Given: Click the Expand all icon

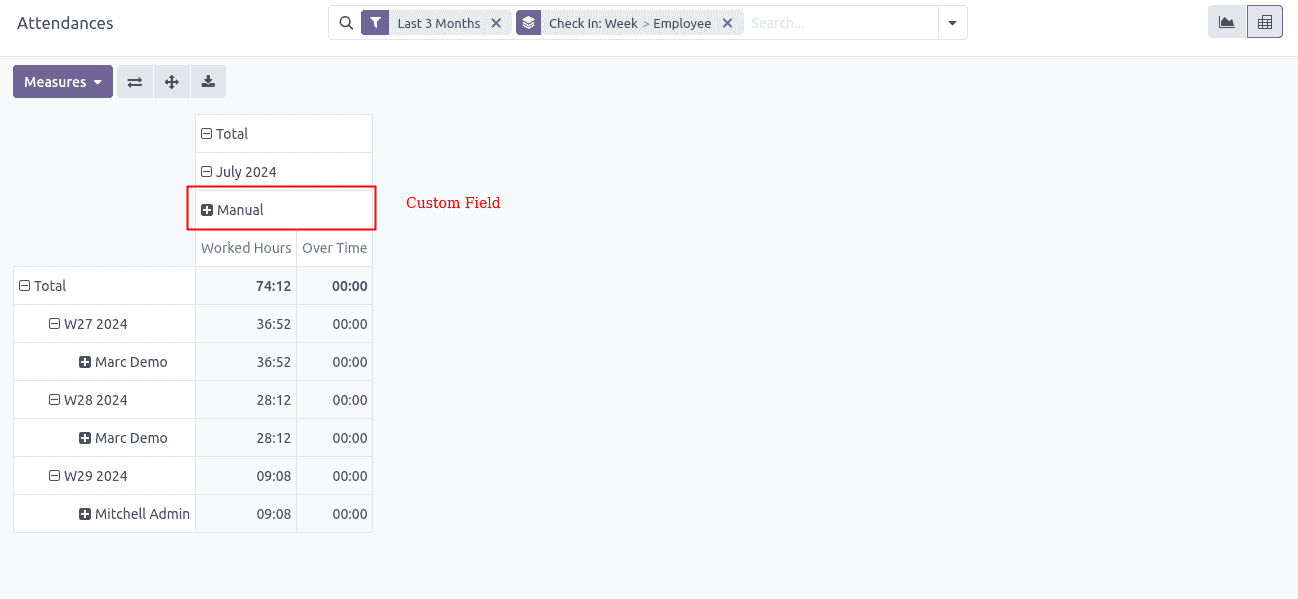Looking at the screenshot, I should [x=172, y=82].
